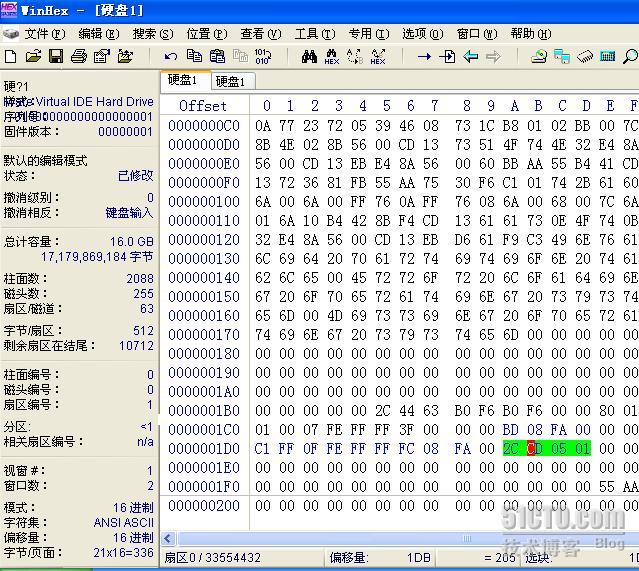Select the first 硬盘1 tab

point(183,80)
